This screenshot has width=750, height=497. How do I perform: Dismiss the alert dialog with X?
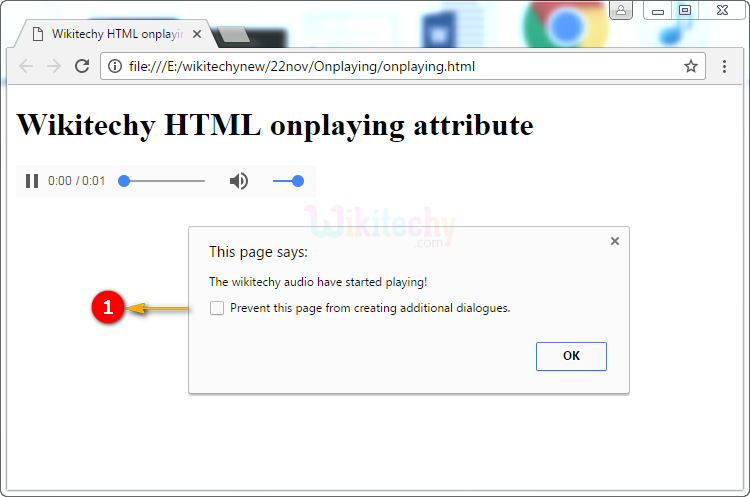click(615, 241)
